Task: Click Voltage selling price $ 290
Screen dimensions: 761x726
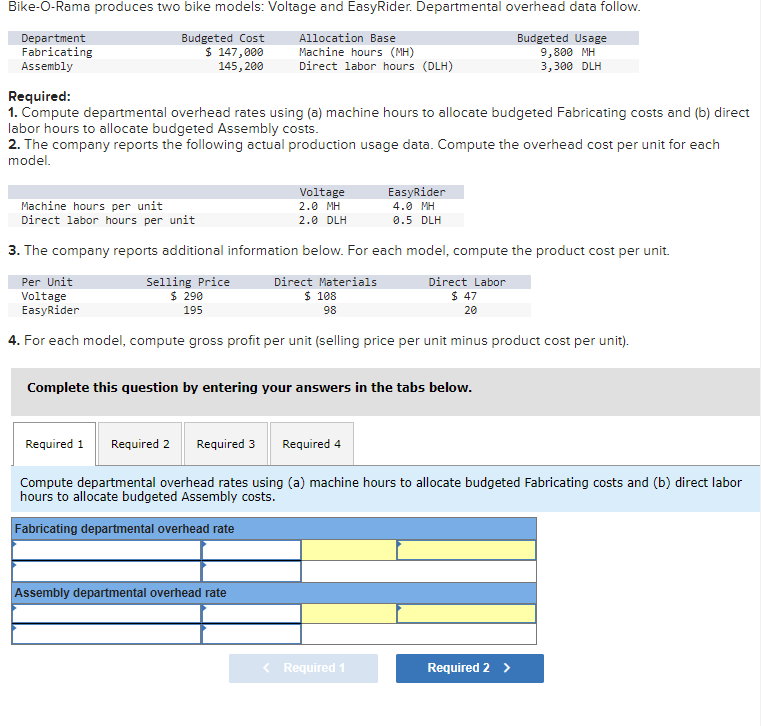Action: point(186,296)
